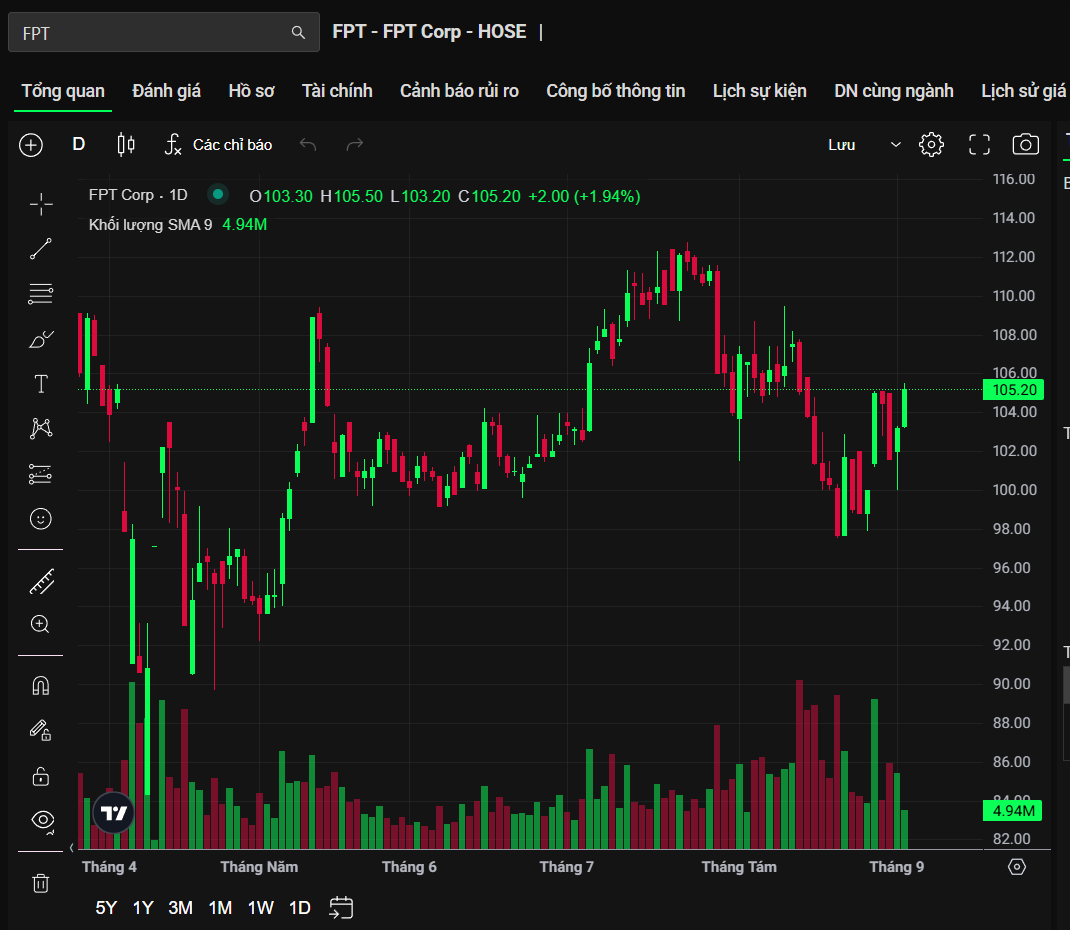Open the D interval selector
1070x930 pixels.
78,145
